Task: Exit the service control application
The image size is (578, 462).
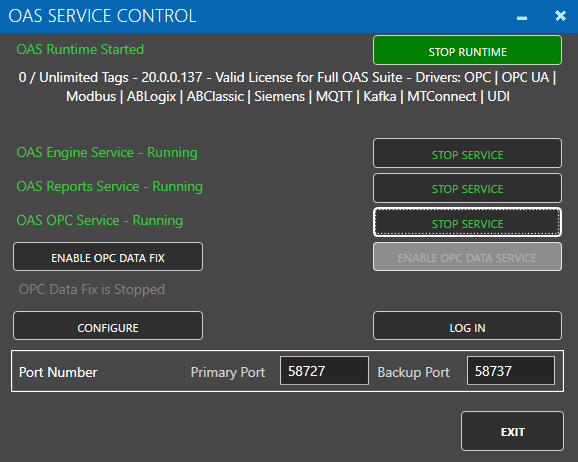Action: (x=512, y=431)
